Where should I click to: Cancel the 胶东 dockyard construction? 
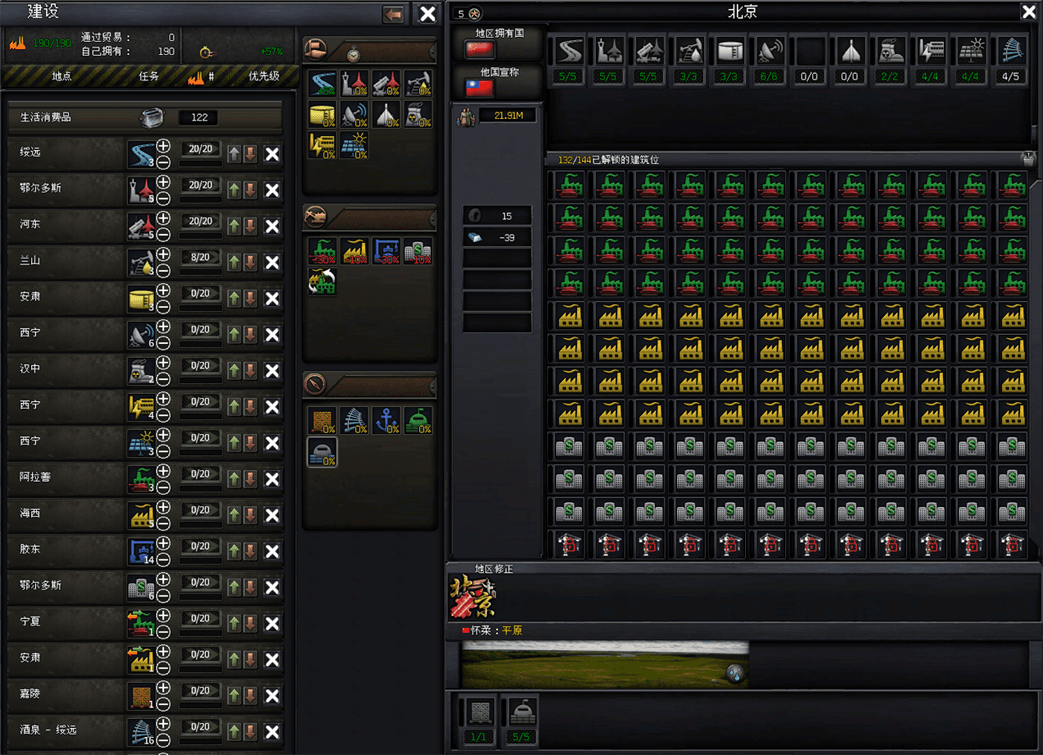[272, 551]
